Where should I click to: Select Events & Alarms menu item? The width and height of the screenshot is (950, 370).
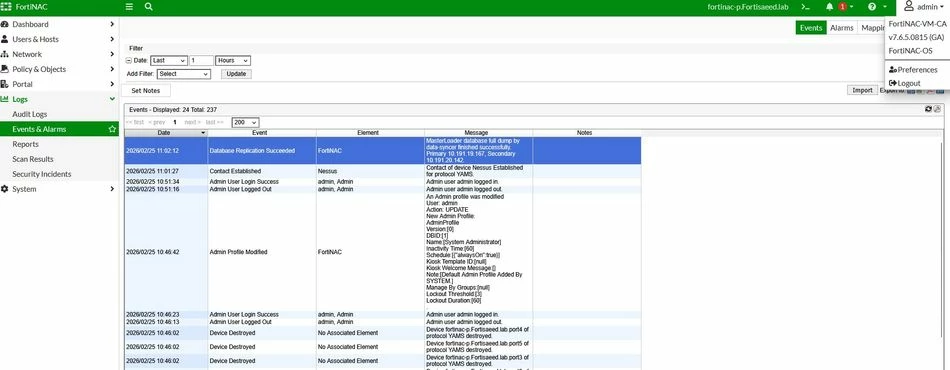pyautogui.click(x=59, y=129)
